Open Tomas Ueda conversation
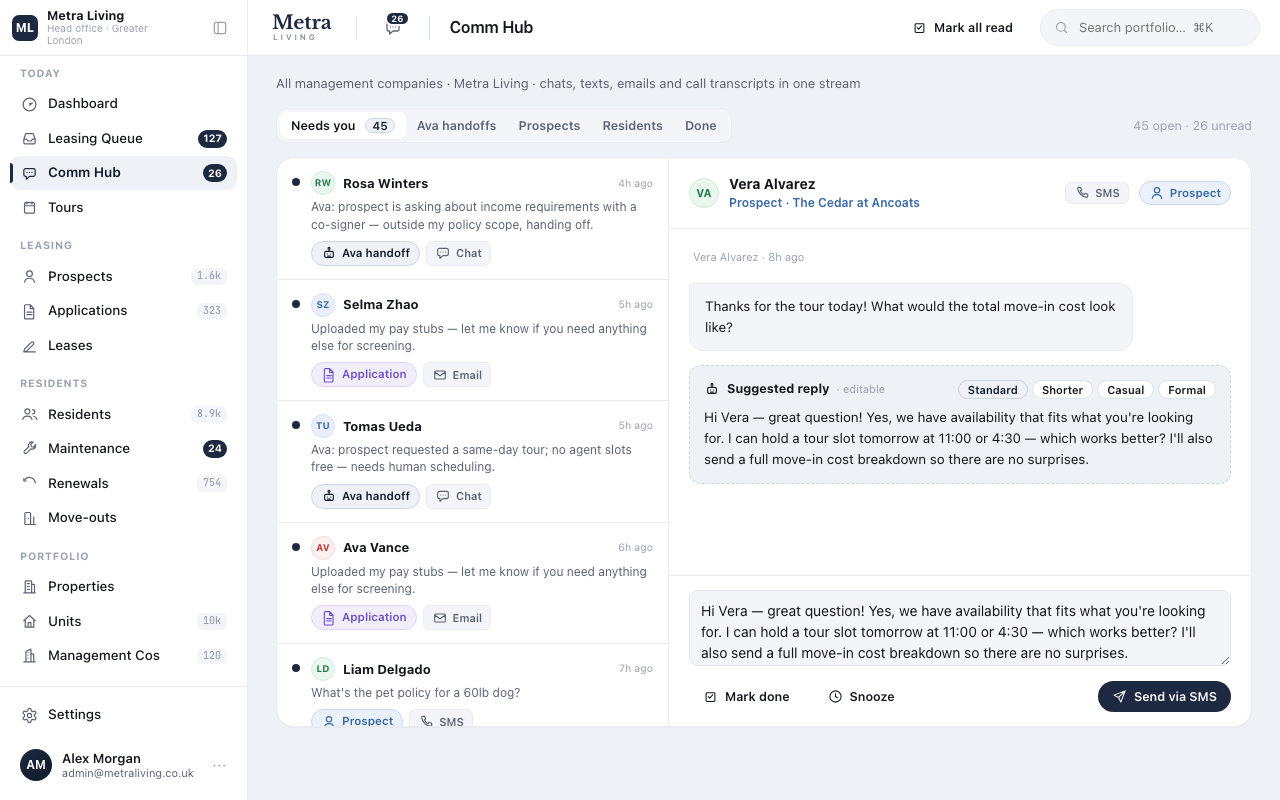 coord(473,462)
